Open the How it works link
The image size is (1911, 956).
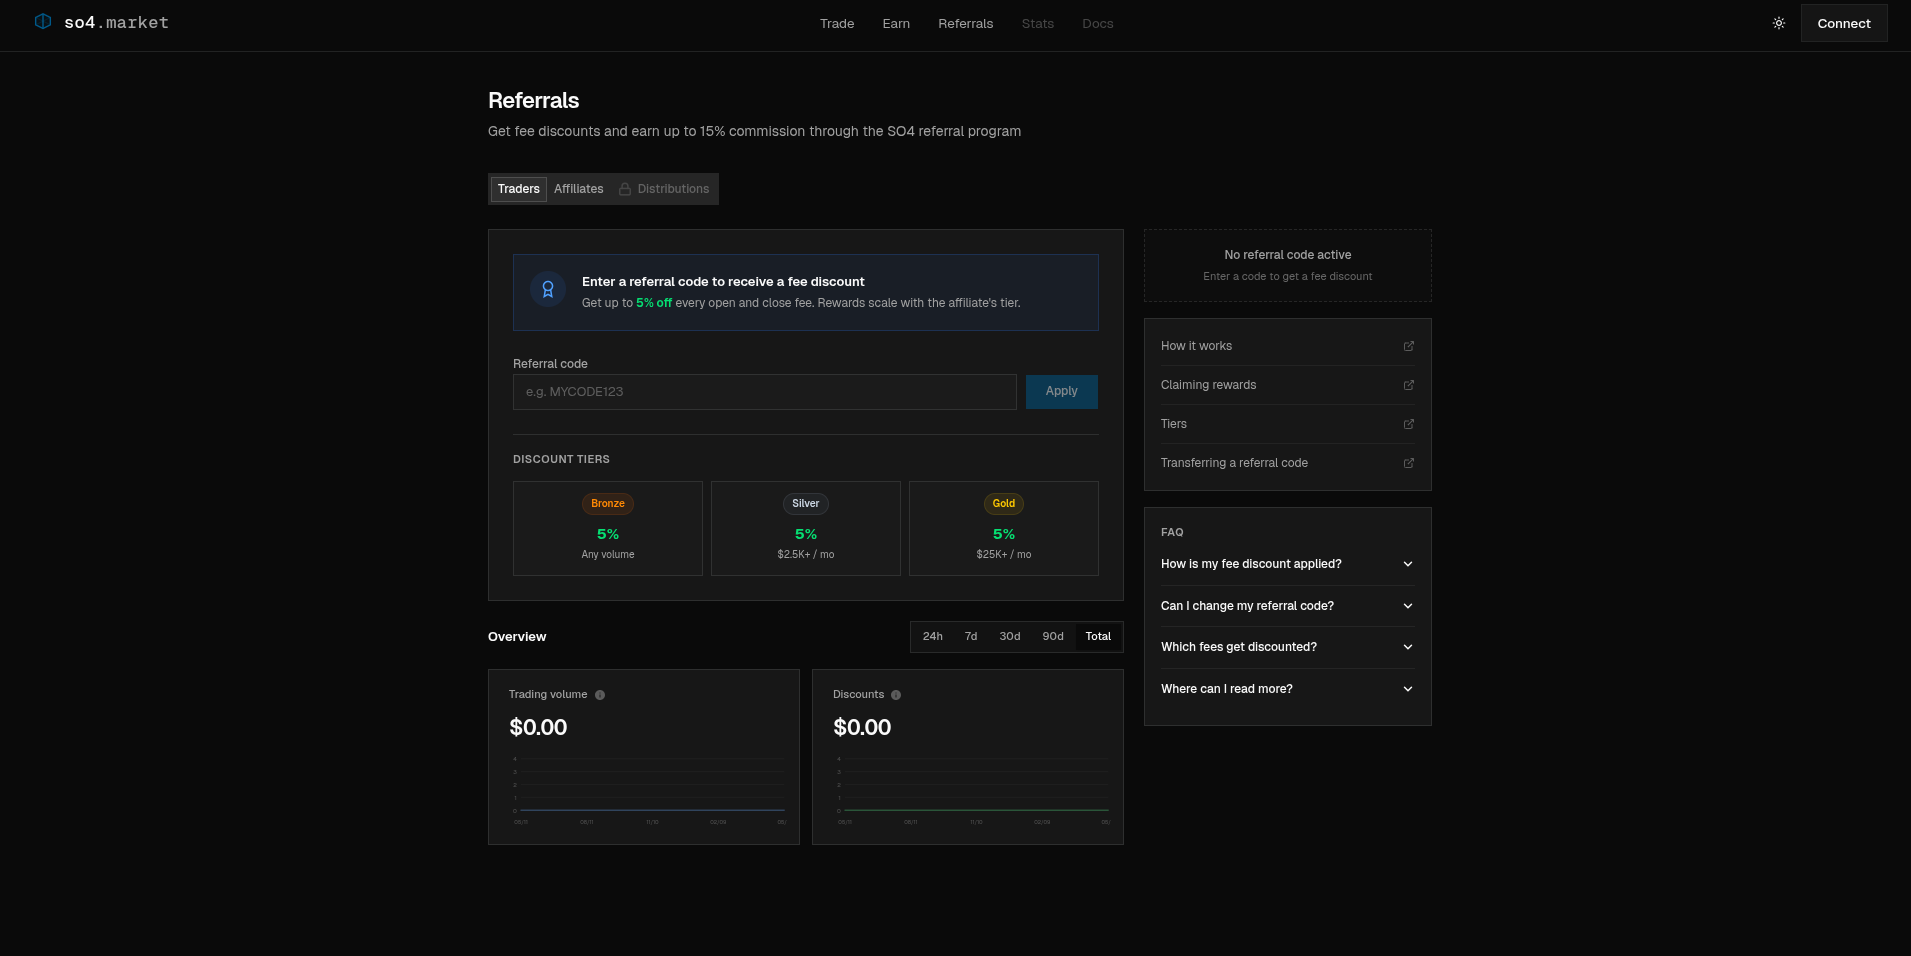1196,346
